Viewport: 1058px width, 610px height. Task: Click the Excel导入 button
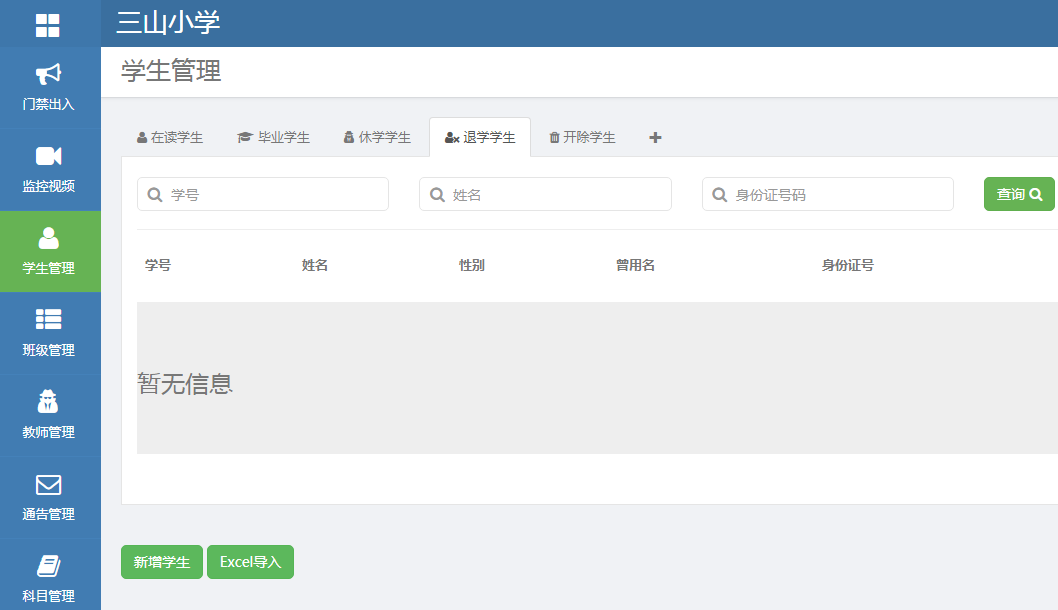click(x=250, y=562)
